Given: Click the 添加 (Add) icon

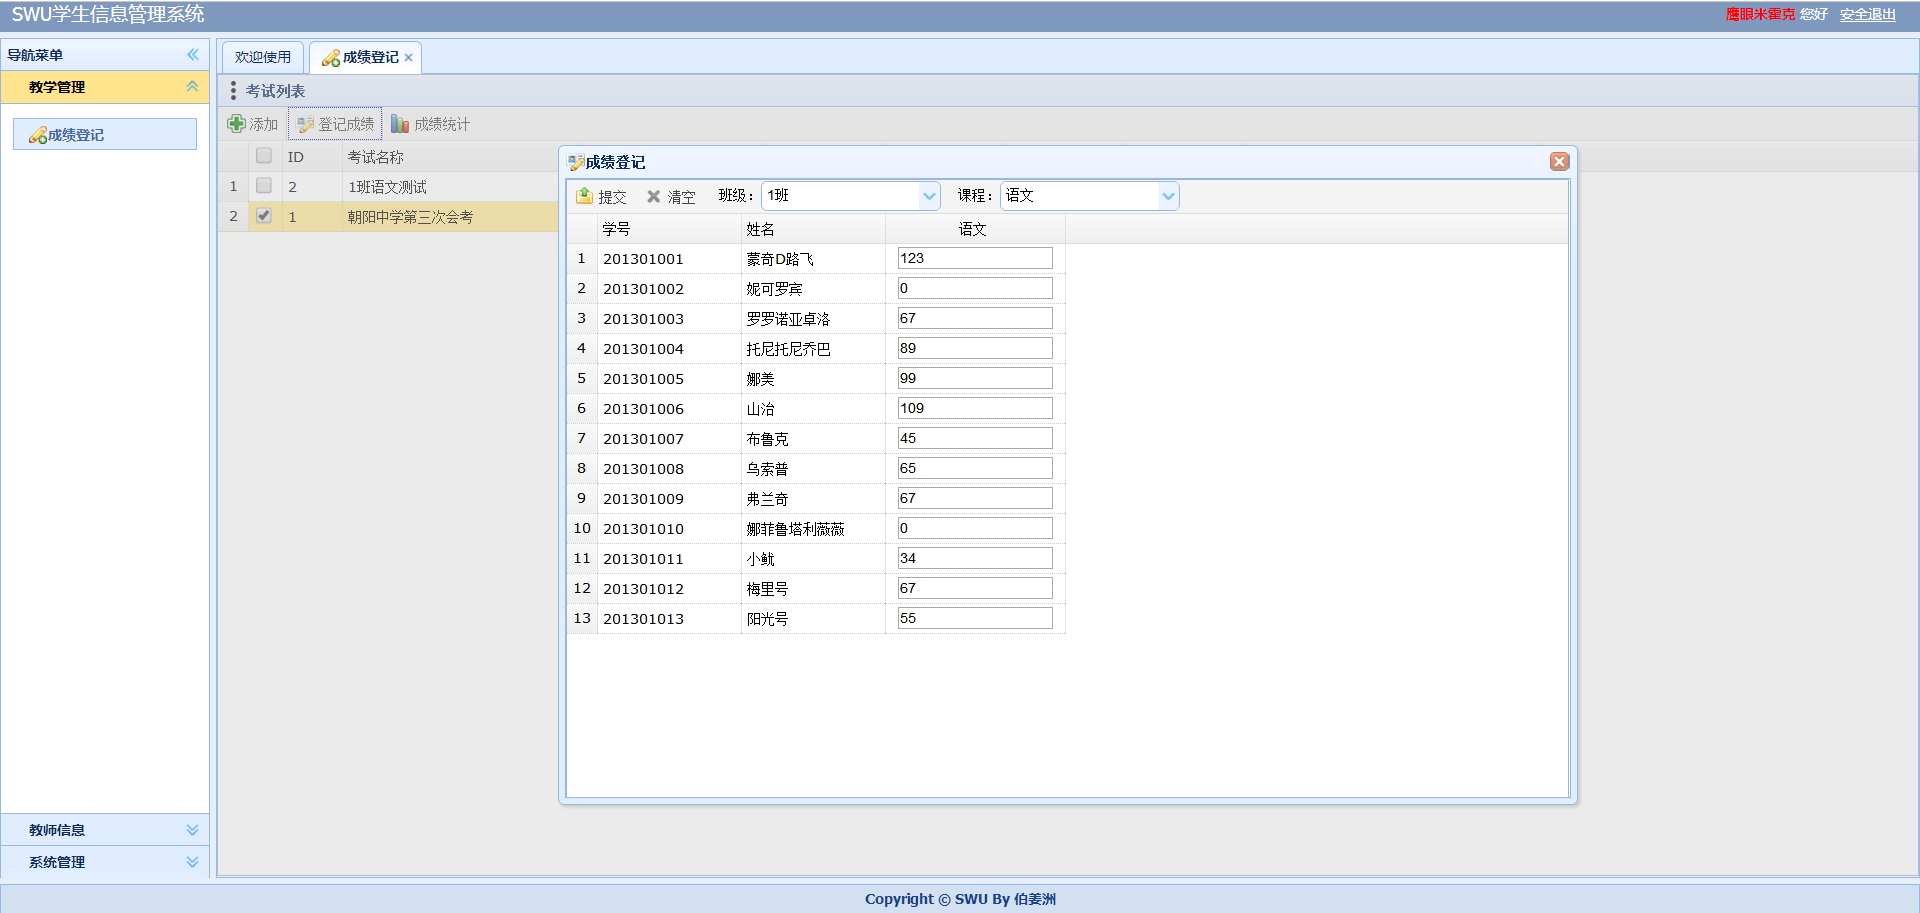Looking at the screenshot, I should click(251, 123).
